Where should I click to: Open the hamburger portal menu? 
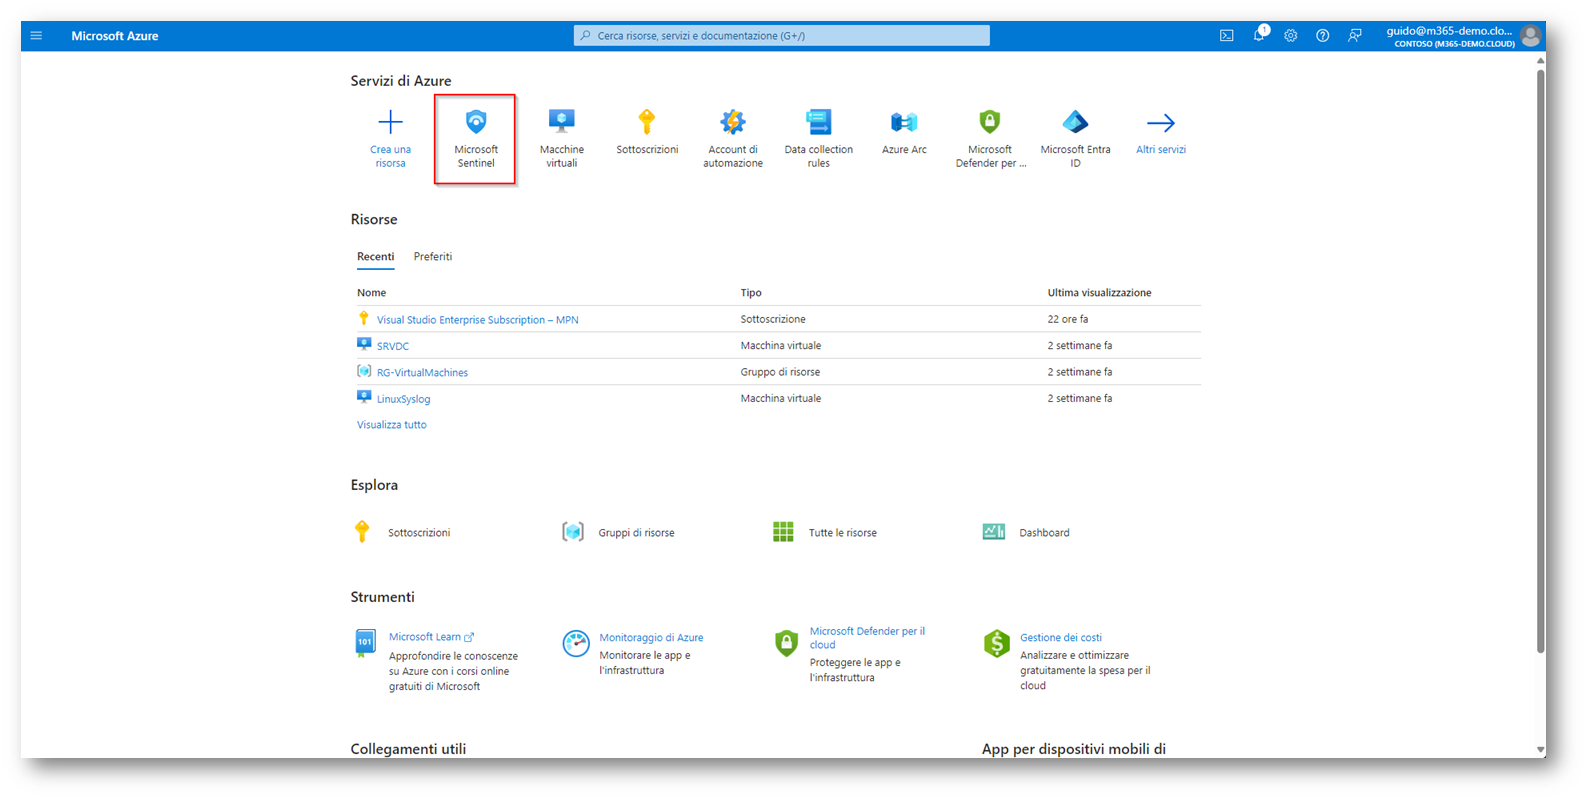tap(36, 36)
